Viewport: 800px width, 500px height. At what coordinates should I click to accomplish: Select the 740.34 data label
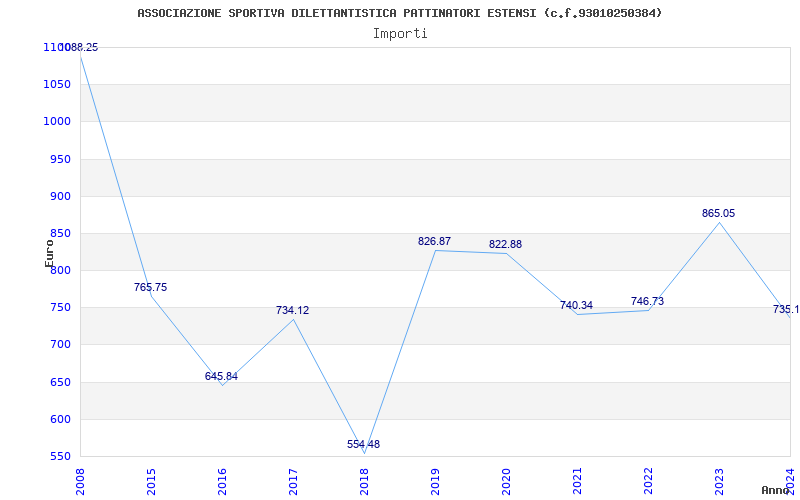(577, 306)
